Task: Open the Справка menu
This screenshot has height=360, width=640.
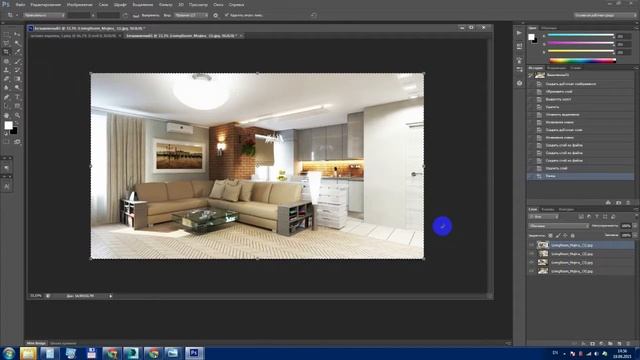Action: click(236, 4)
